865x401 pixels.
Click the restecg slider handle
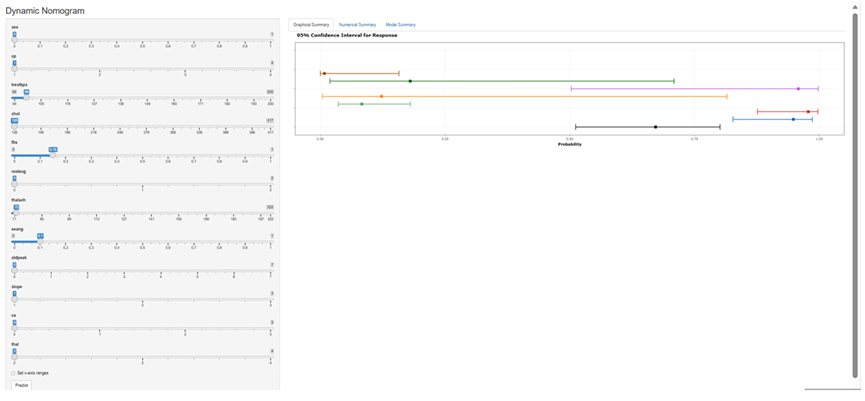[14, 184]
